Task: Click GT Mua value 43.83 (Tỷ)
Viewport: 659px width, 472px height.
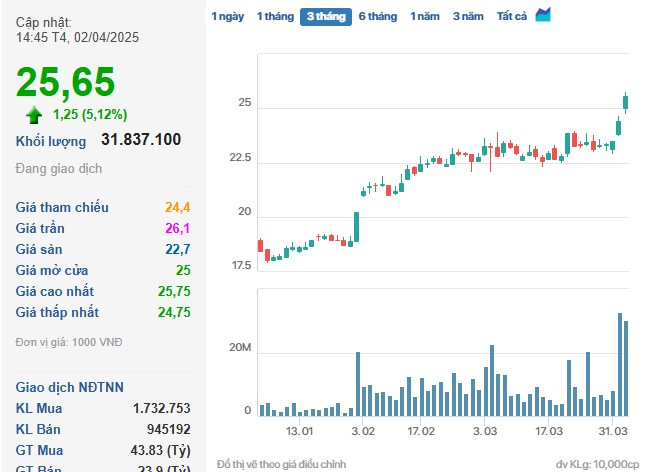Action: click(161, 451)
